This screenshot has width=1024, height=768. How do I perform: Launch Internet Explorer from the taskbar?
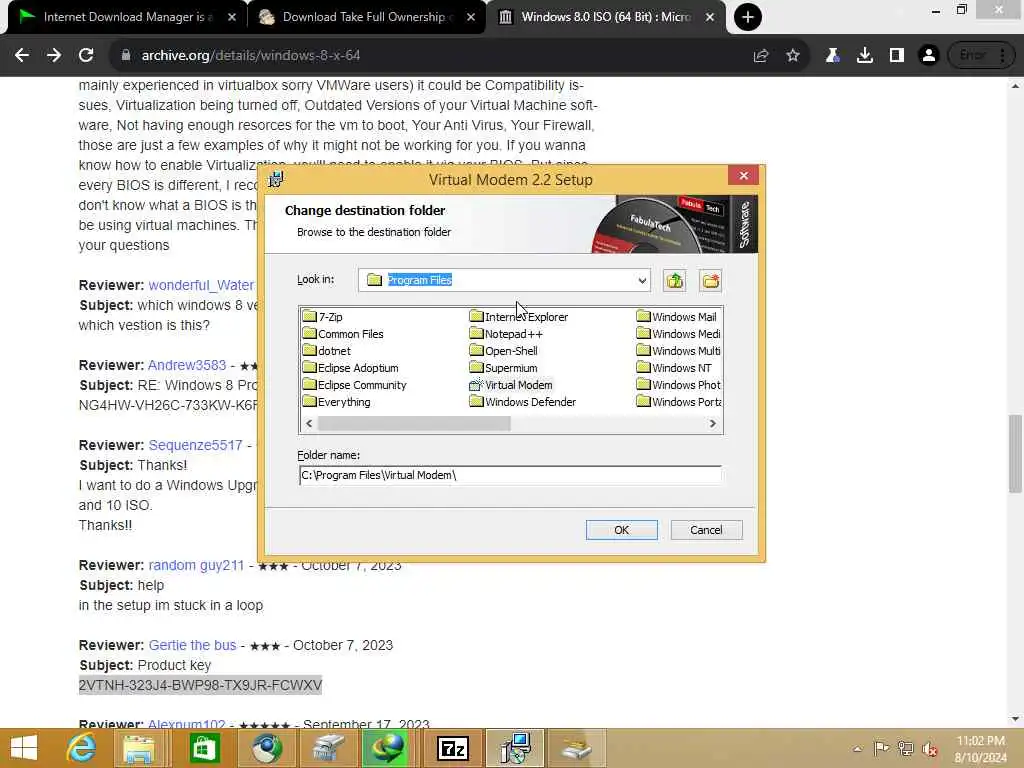point(82,748)
